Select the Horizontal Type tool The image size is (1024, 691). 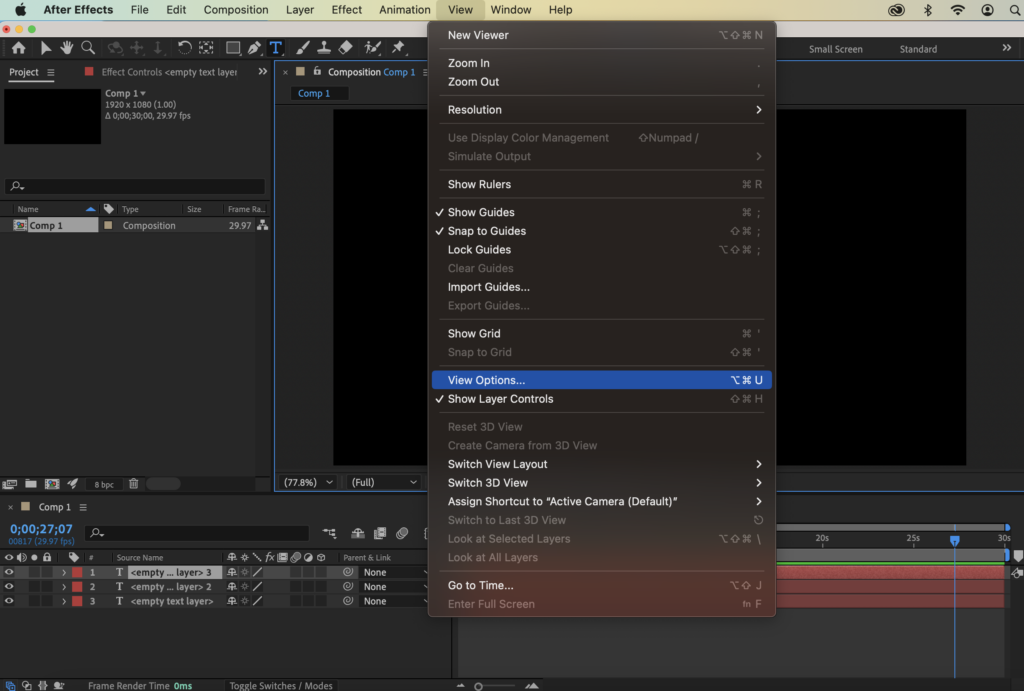pyautogui.click(x=276, y=48)
